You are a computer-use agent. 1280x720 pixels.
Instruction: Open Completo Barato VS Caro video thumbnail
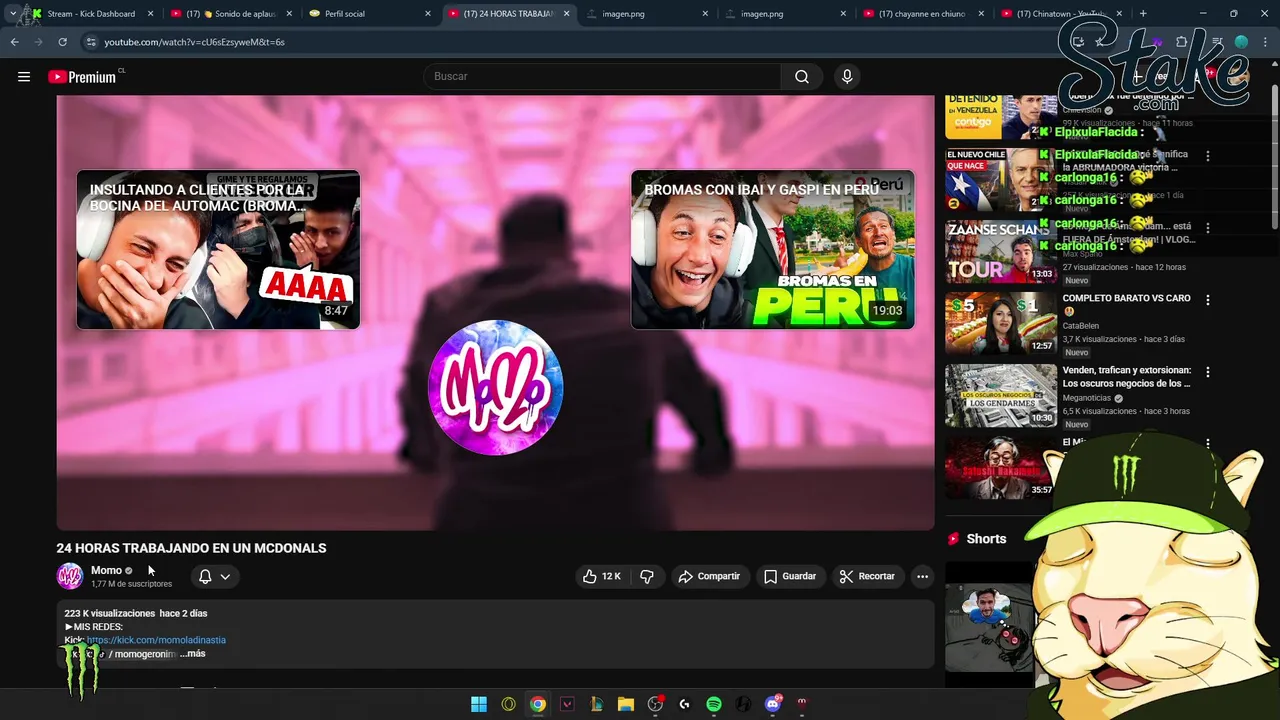(x=1001, y=323)
